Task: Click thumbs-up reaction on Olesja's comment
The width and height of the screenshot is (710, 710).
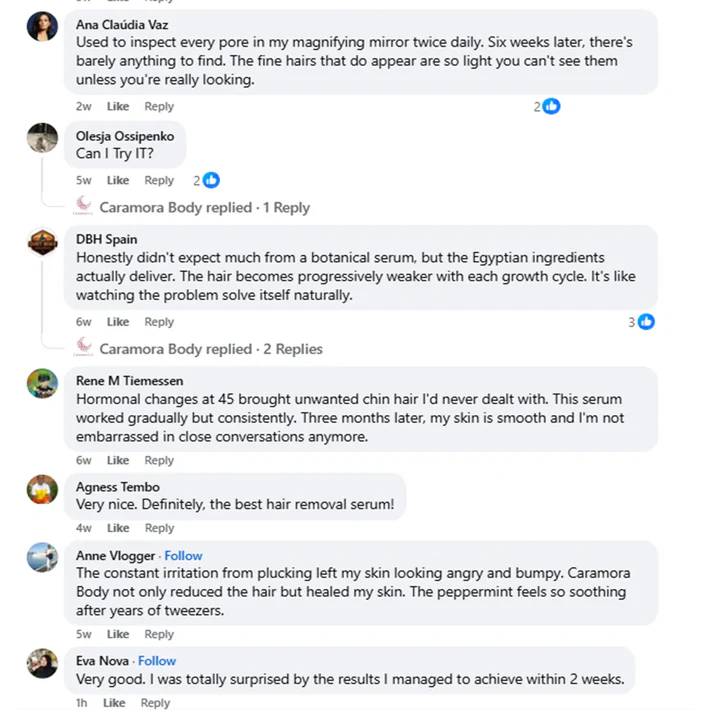Action: [211, 181]
